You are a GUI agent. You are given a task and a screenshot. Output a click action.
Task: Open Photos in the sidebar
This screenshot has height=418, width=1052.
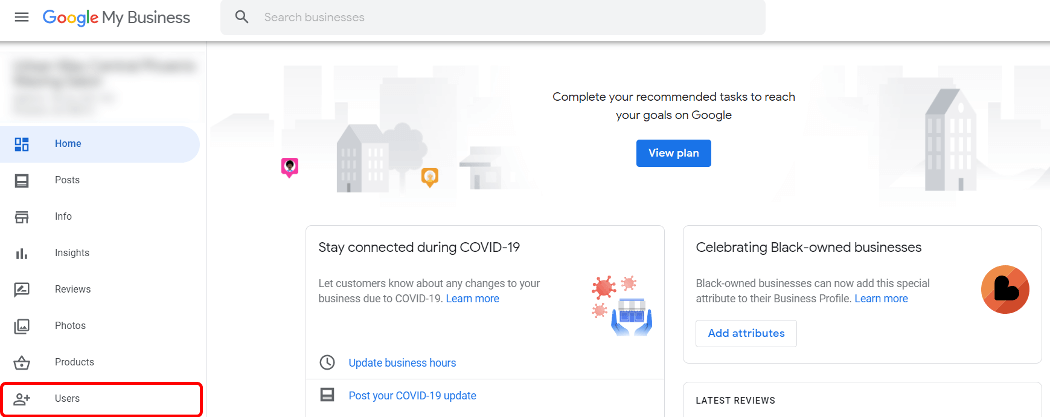tap(100, 325)
